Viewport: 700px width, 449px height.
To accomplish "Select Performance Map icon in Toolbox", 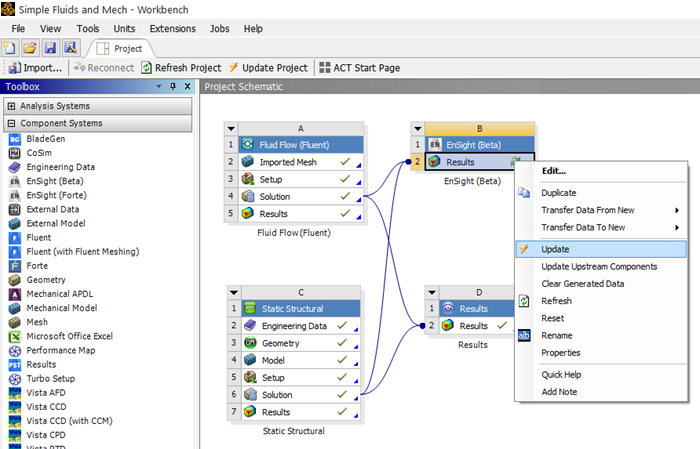I will tap(15, 351).
